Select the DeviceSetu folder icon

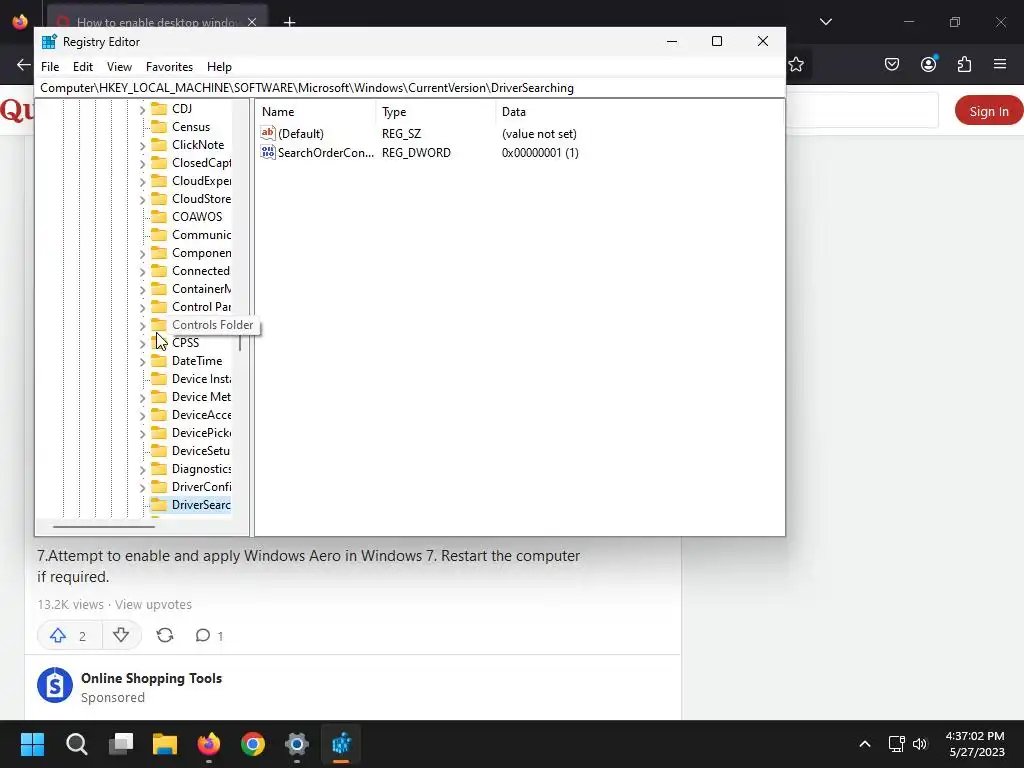159,451
